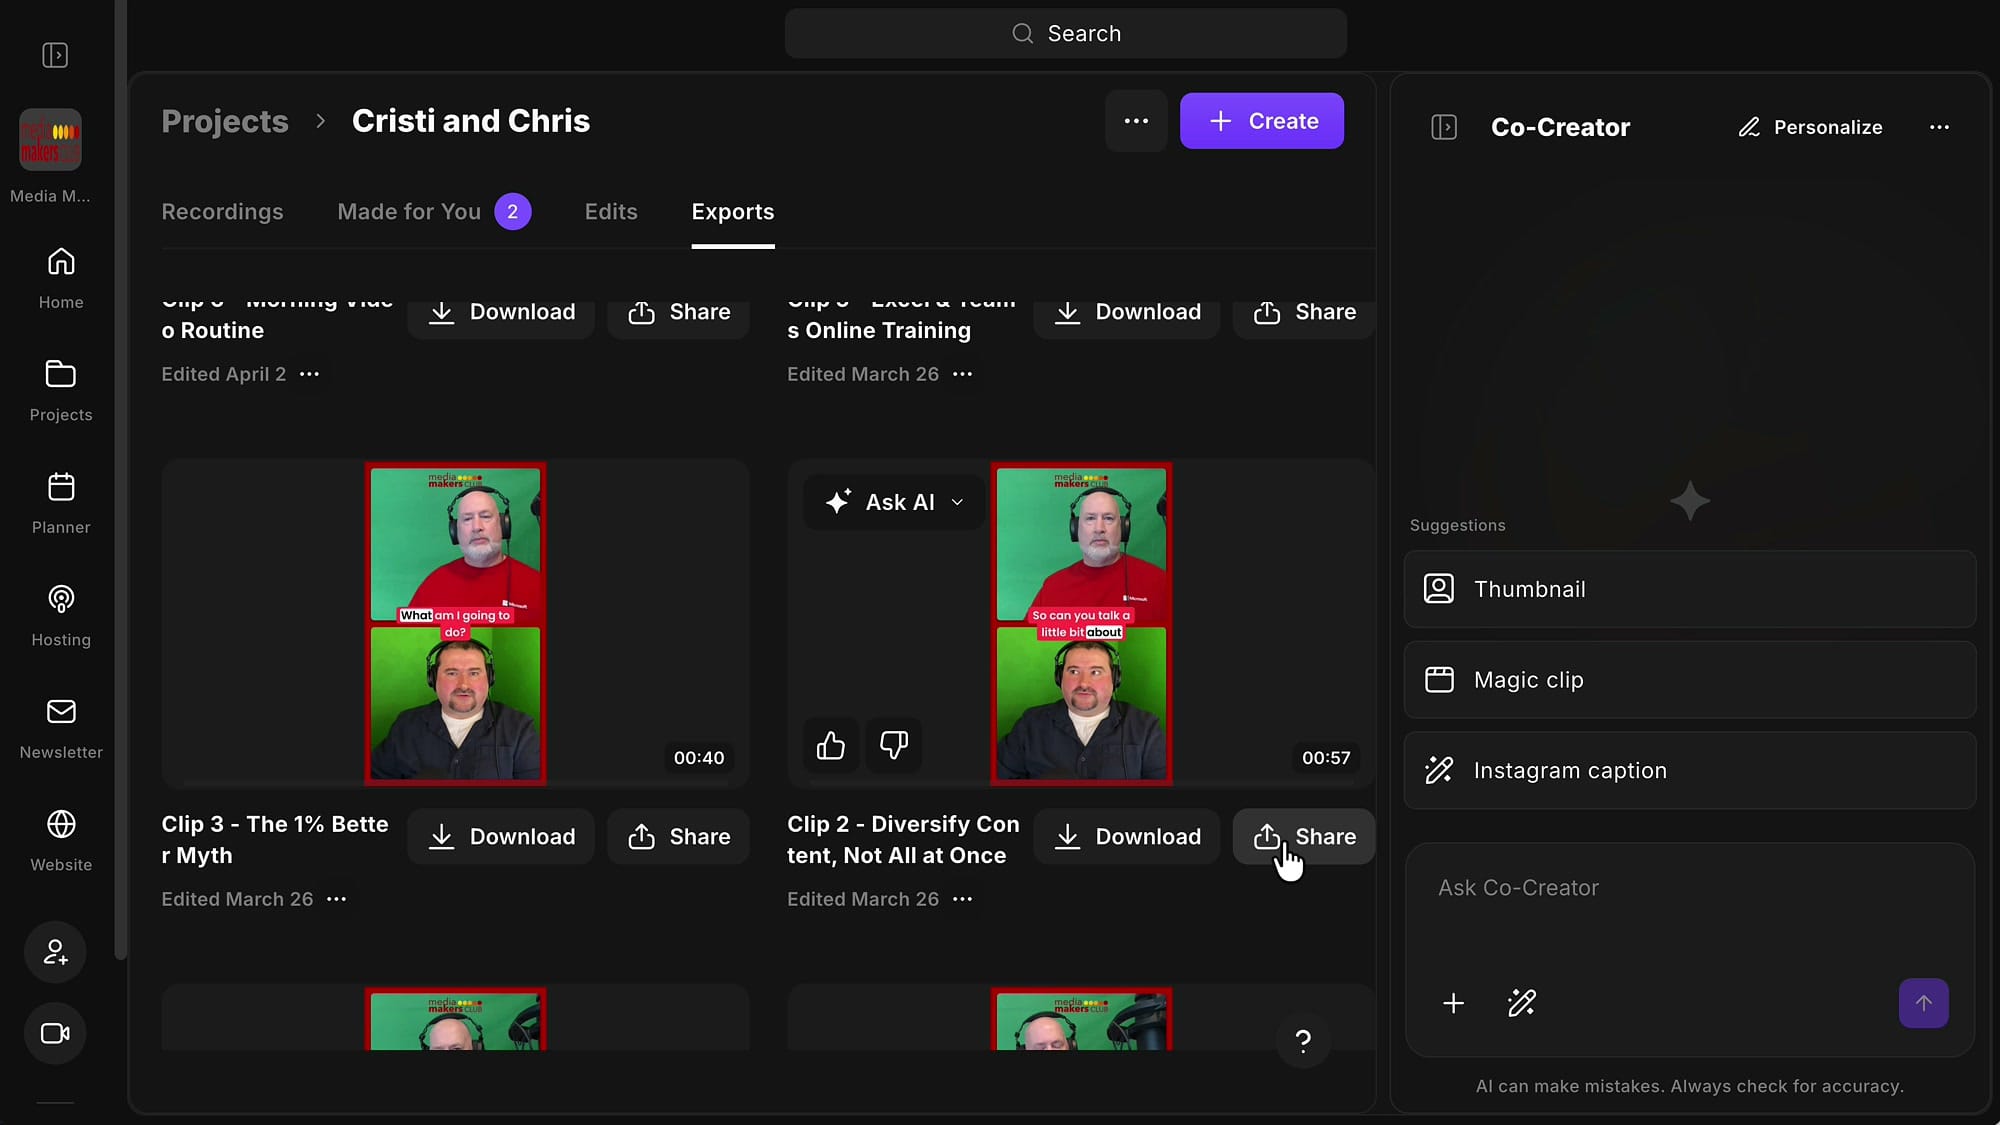
Task: Click Projects breadcrumb link
Action: tap(225, 121)
